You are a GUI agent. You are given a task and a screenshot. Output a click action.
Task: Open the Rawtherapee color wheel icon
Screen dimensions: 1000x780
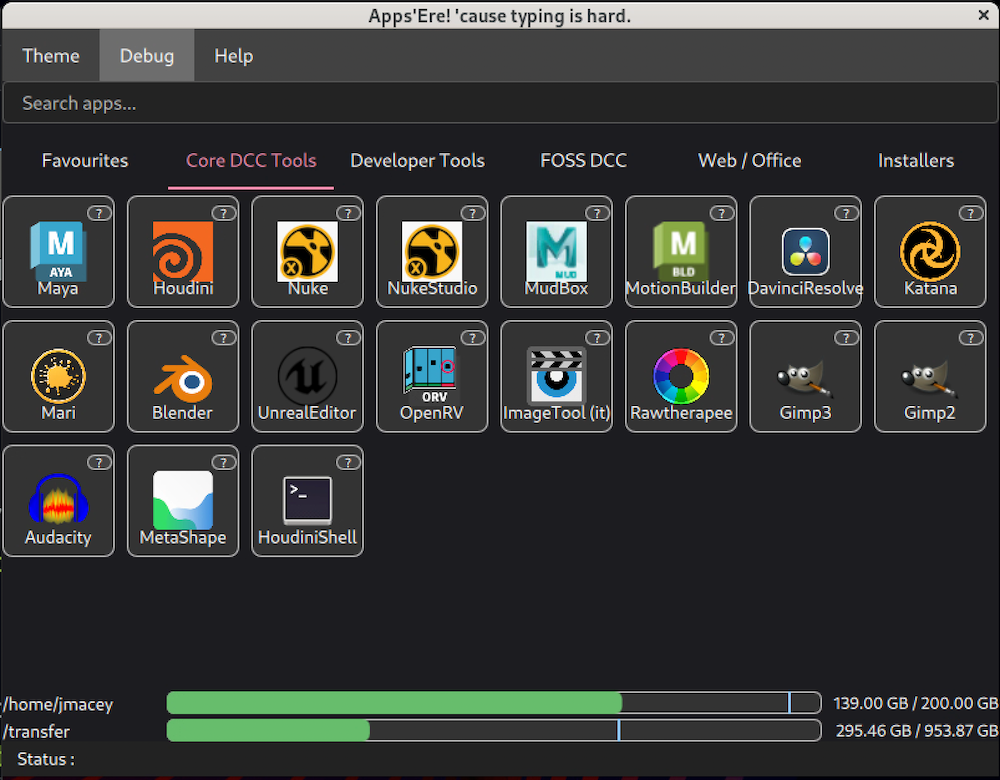(x=681, y=375)
